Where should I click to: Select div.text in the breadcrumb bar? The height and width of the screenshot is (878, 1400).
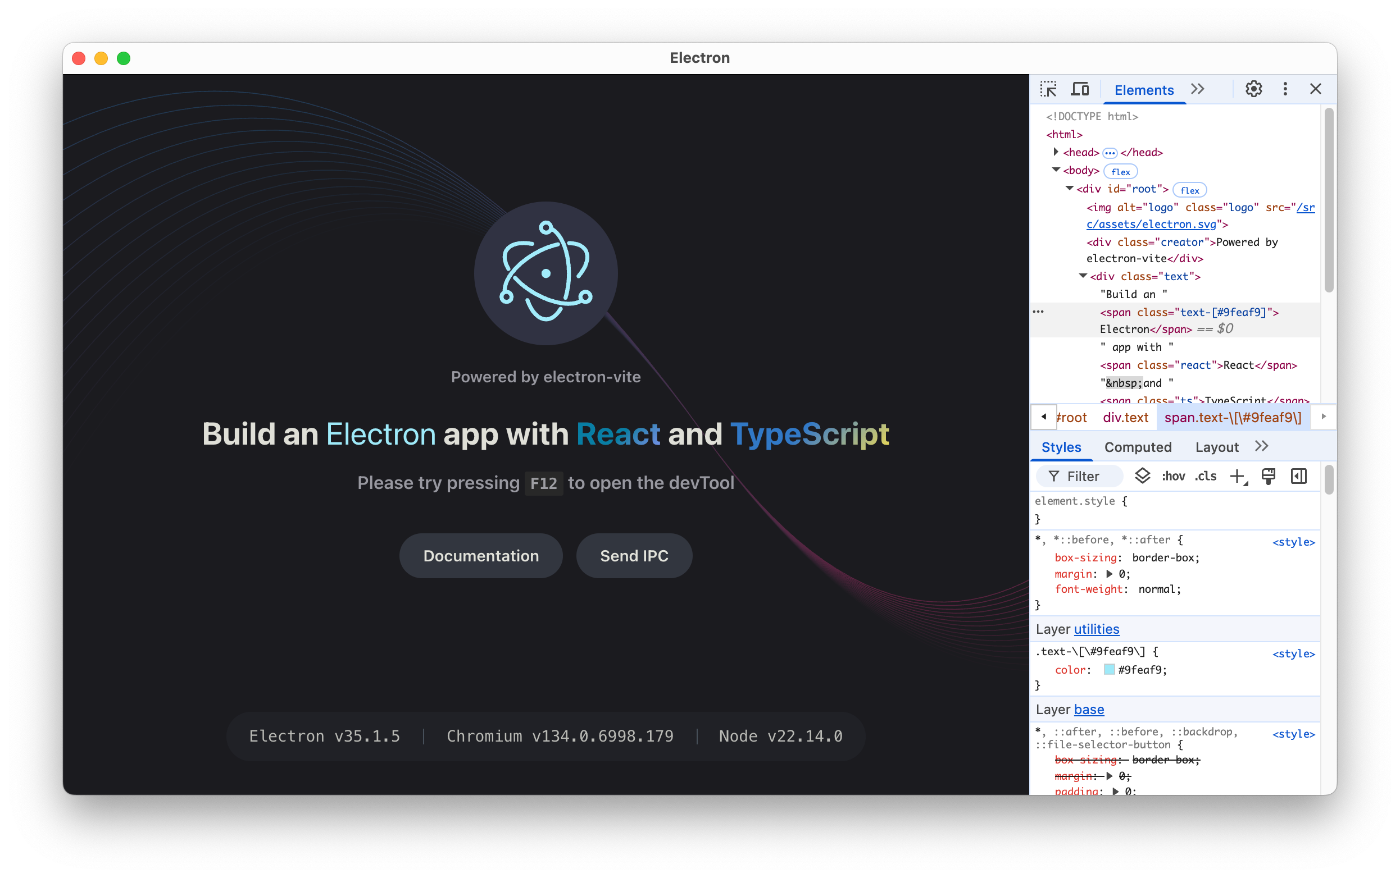tap(1126, 417)
